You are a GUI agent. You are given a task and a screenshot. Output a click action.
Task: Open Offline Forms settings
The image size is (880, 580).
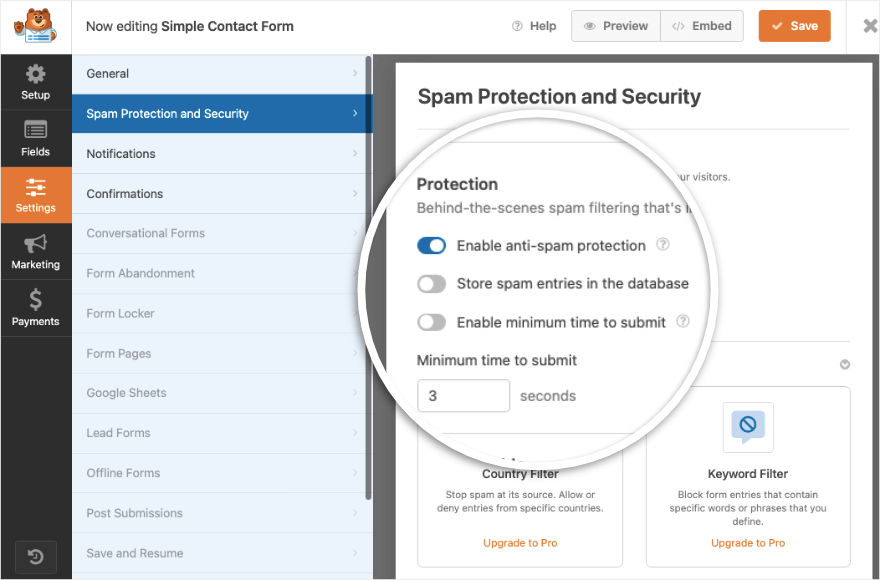pos(222,473)
